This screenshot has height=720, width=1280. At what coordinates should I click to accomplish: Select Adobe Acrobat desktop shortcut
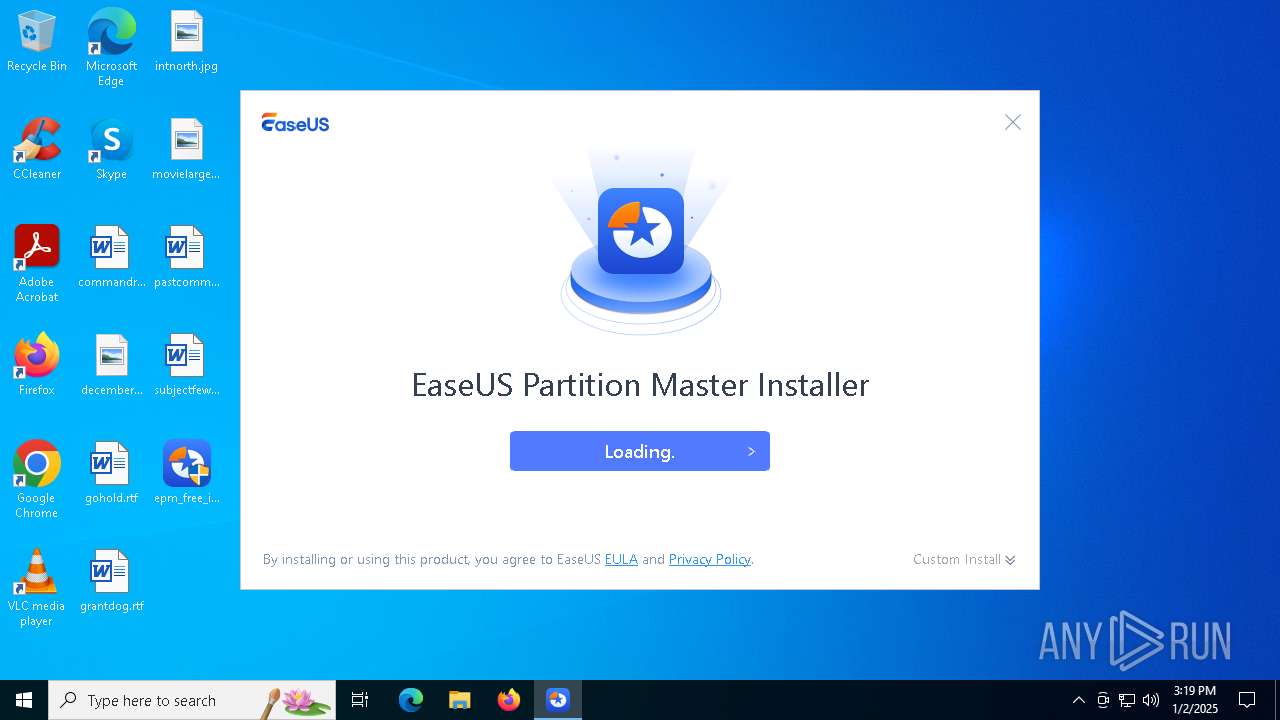coord(37,264)
